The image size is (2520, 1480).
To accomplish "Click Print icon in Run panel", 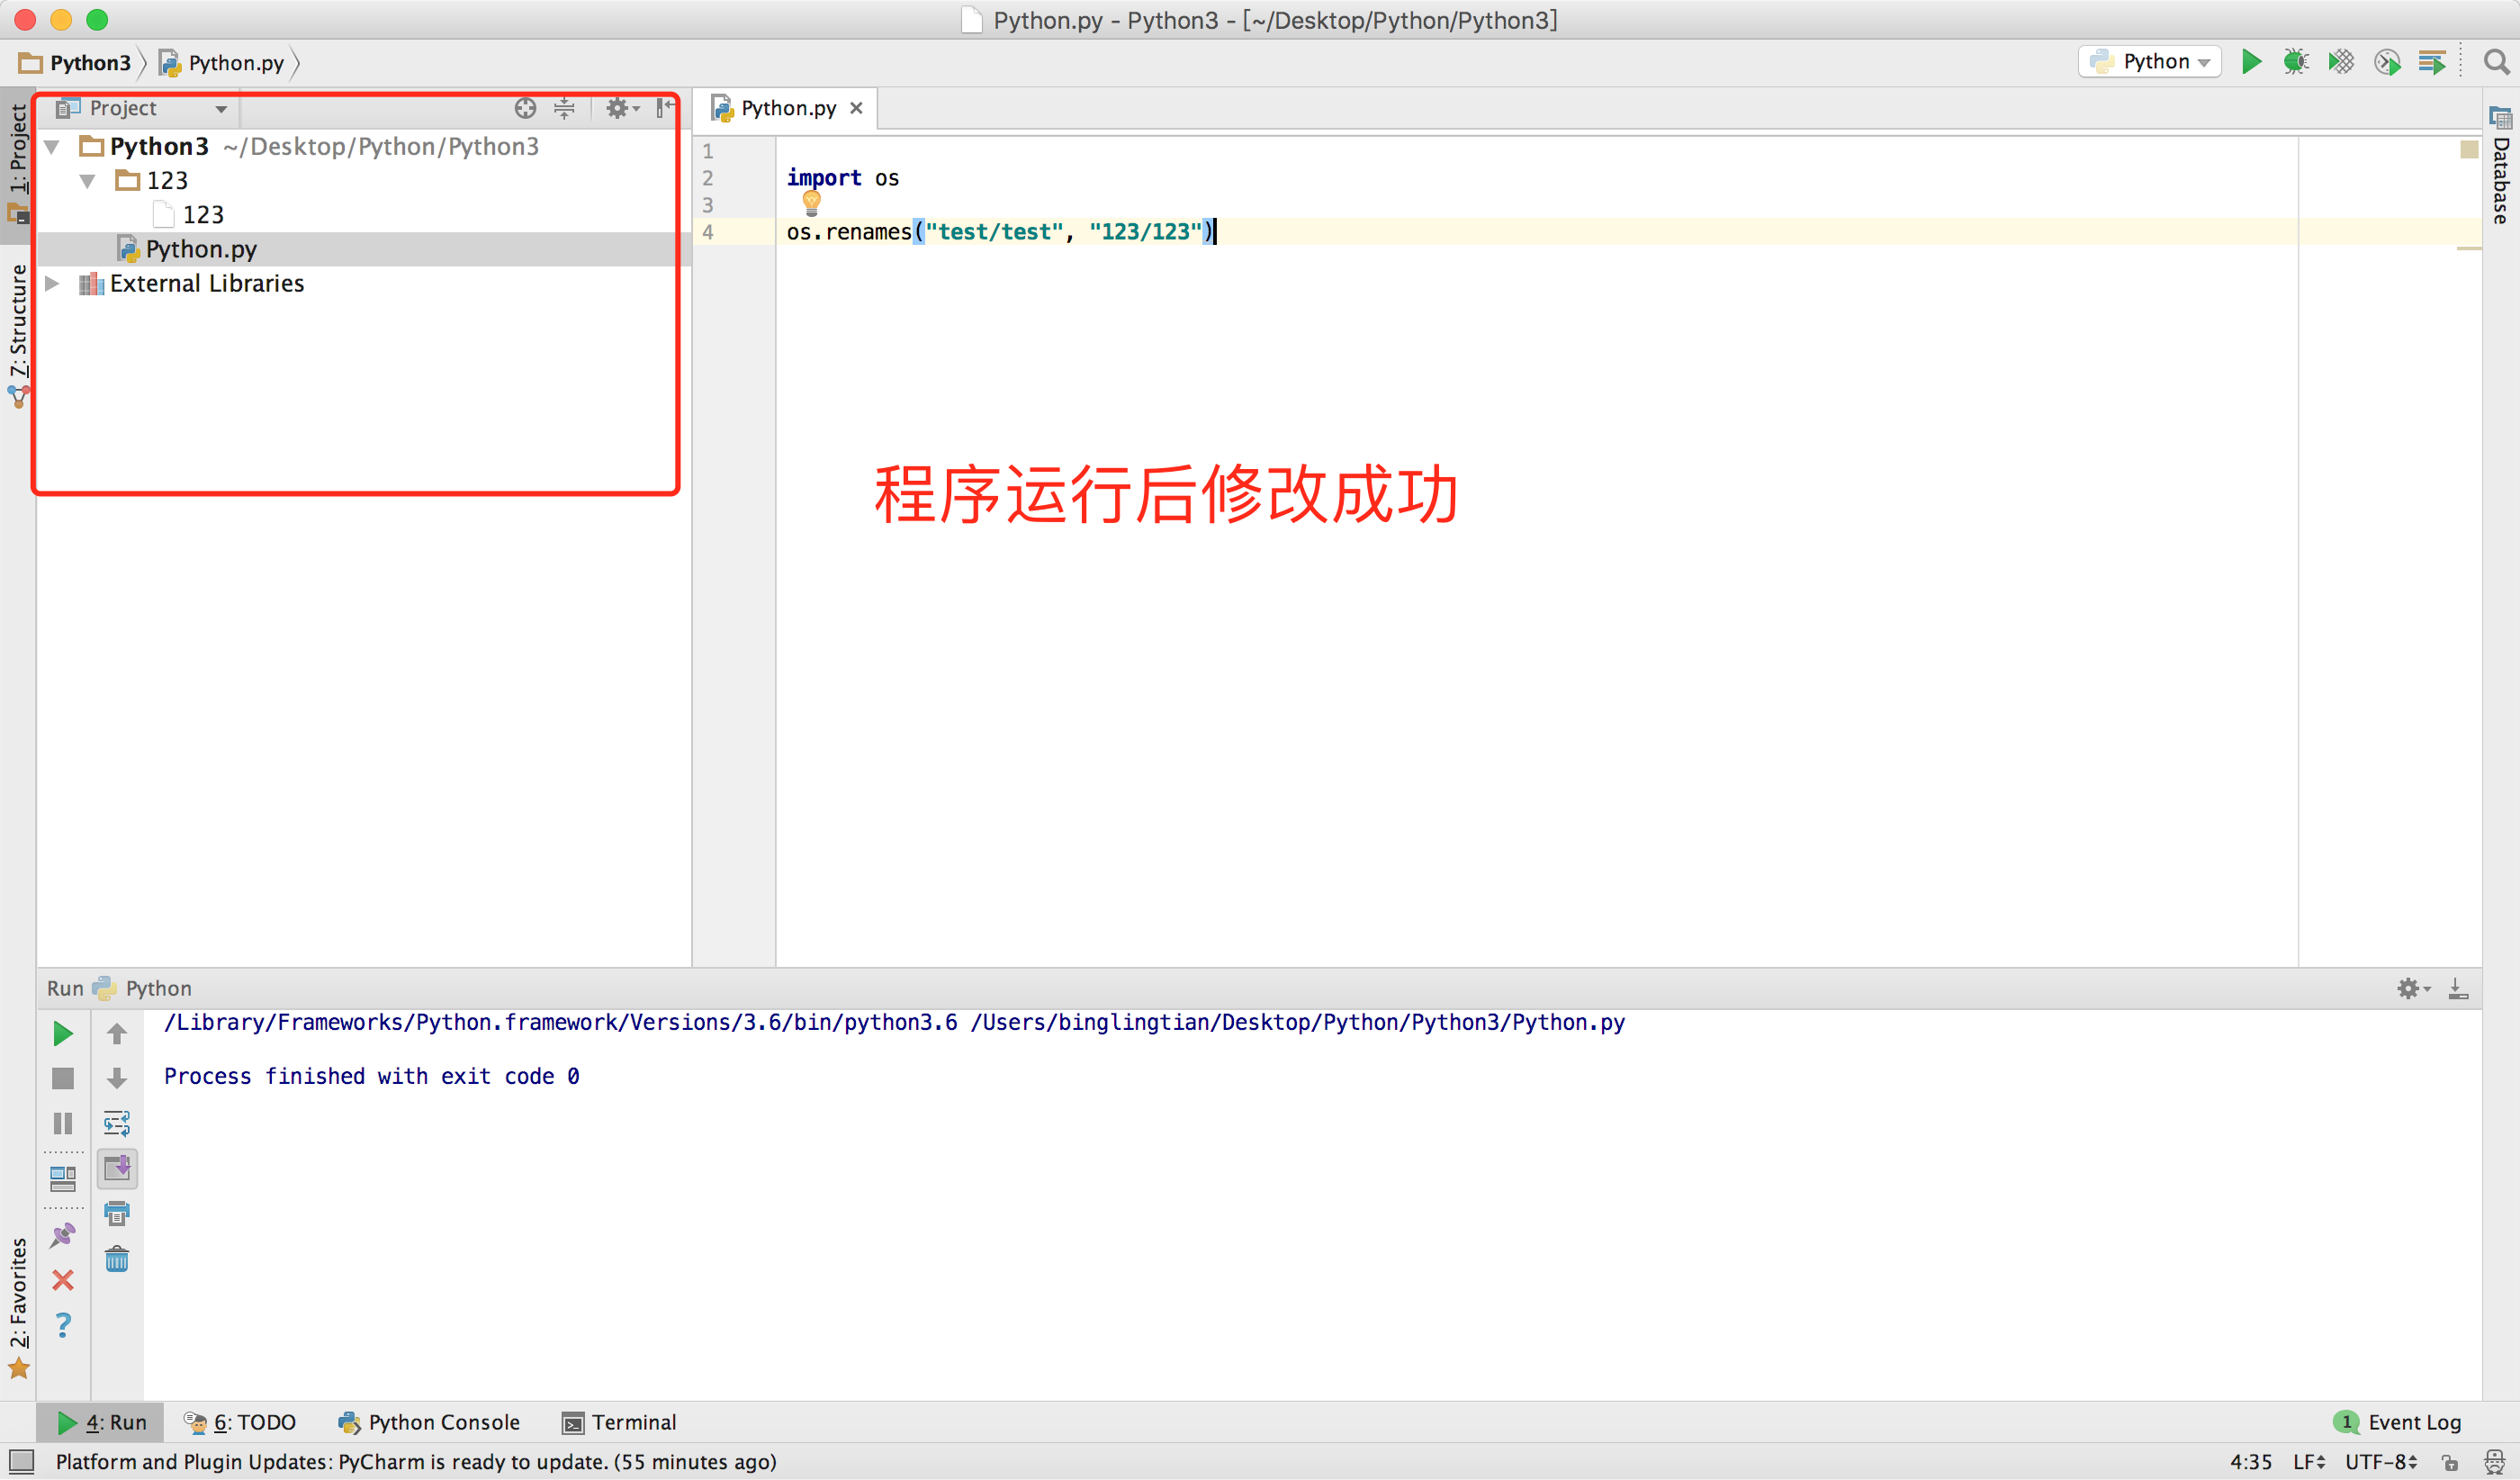I will pyautogui.click(x=117, y=1213).
